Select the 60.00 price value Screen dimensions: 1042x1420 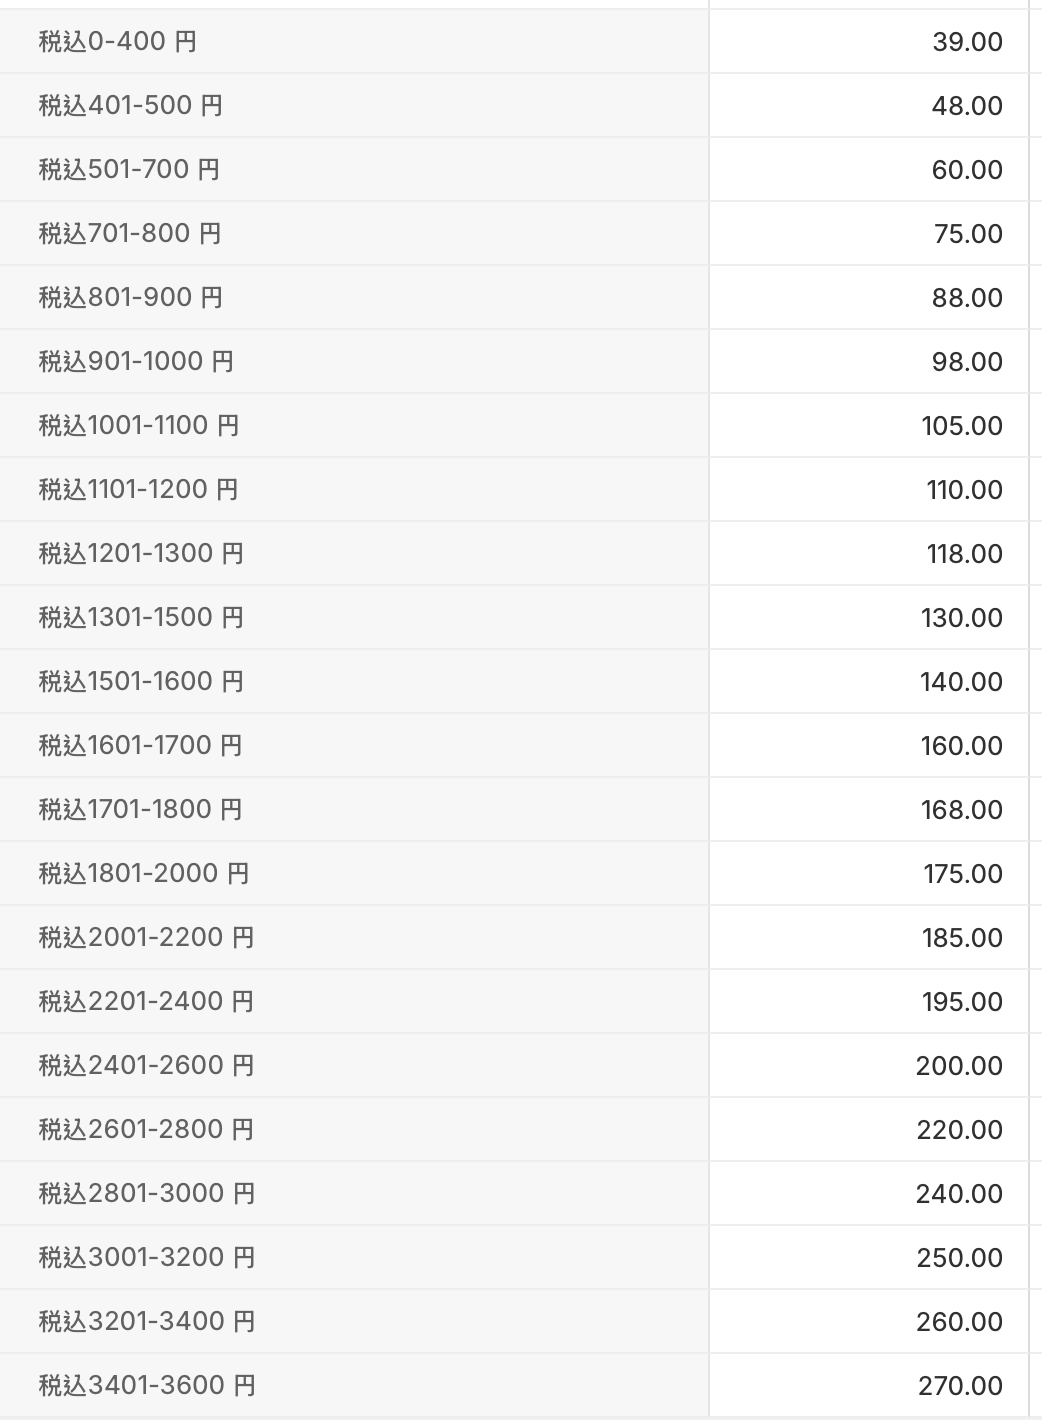(x=966, y=170)
